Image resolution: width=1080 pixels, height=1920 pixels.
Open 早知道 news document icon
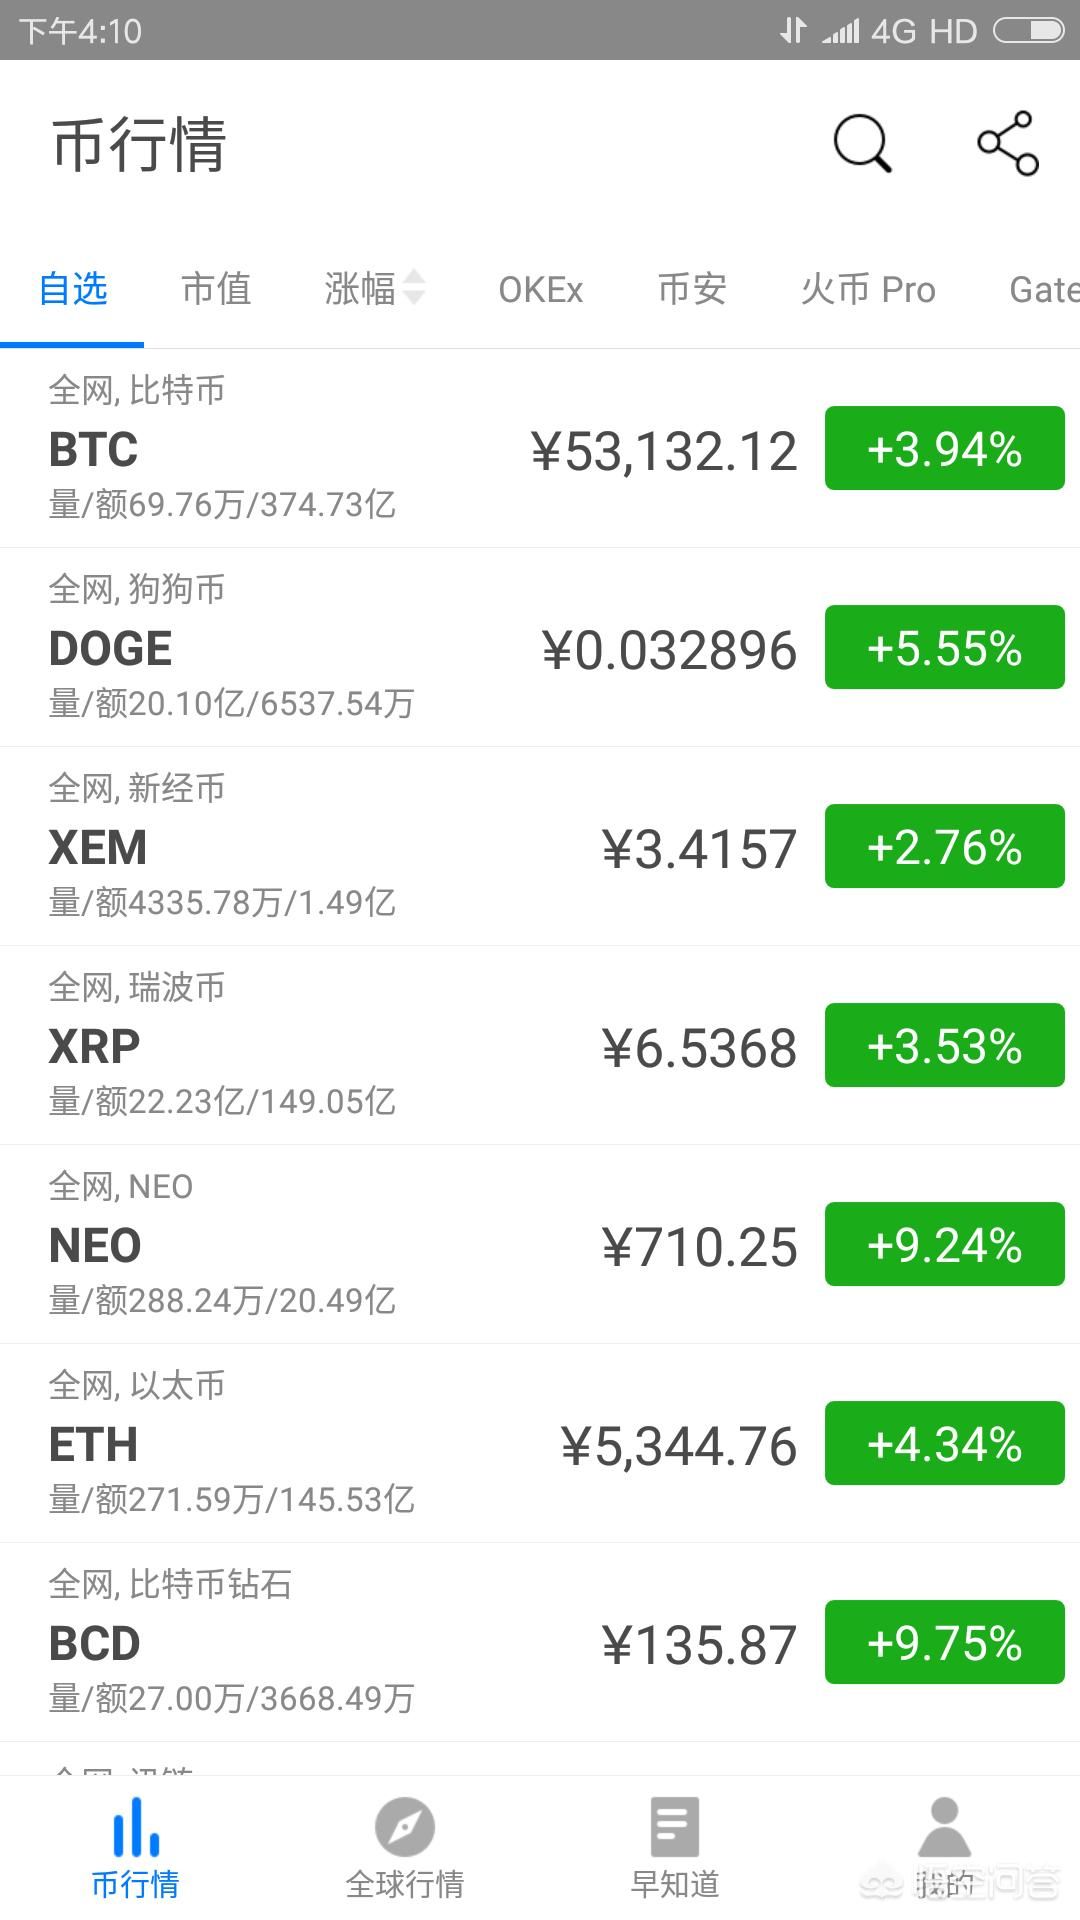(675, 1827)
